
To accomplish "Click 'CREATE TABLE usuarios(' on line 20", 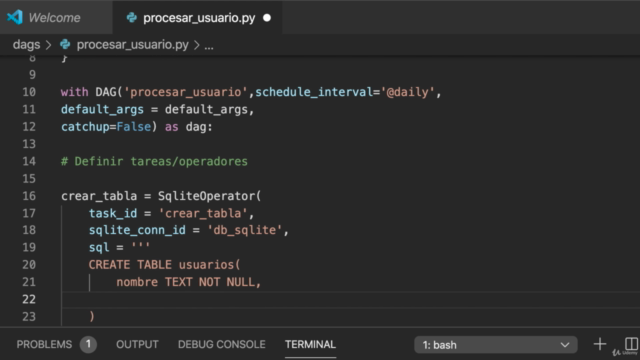I will [x=164, y=265].
